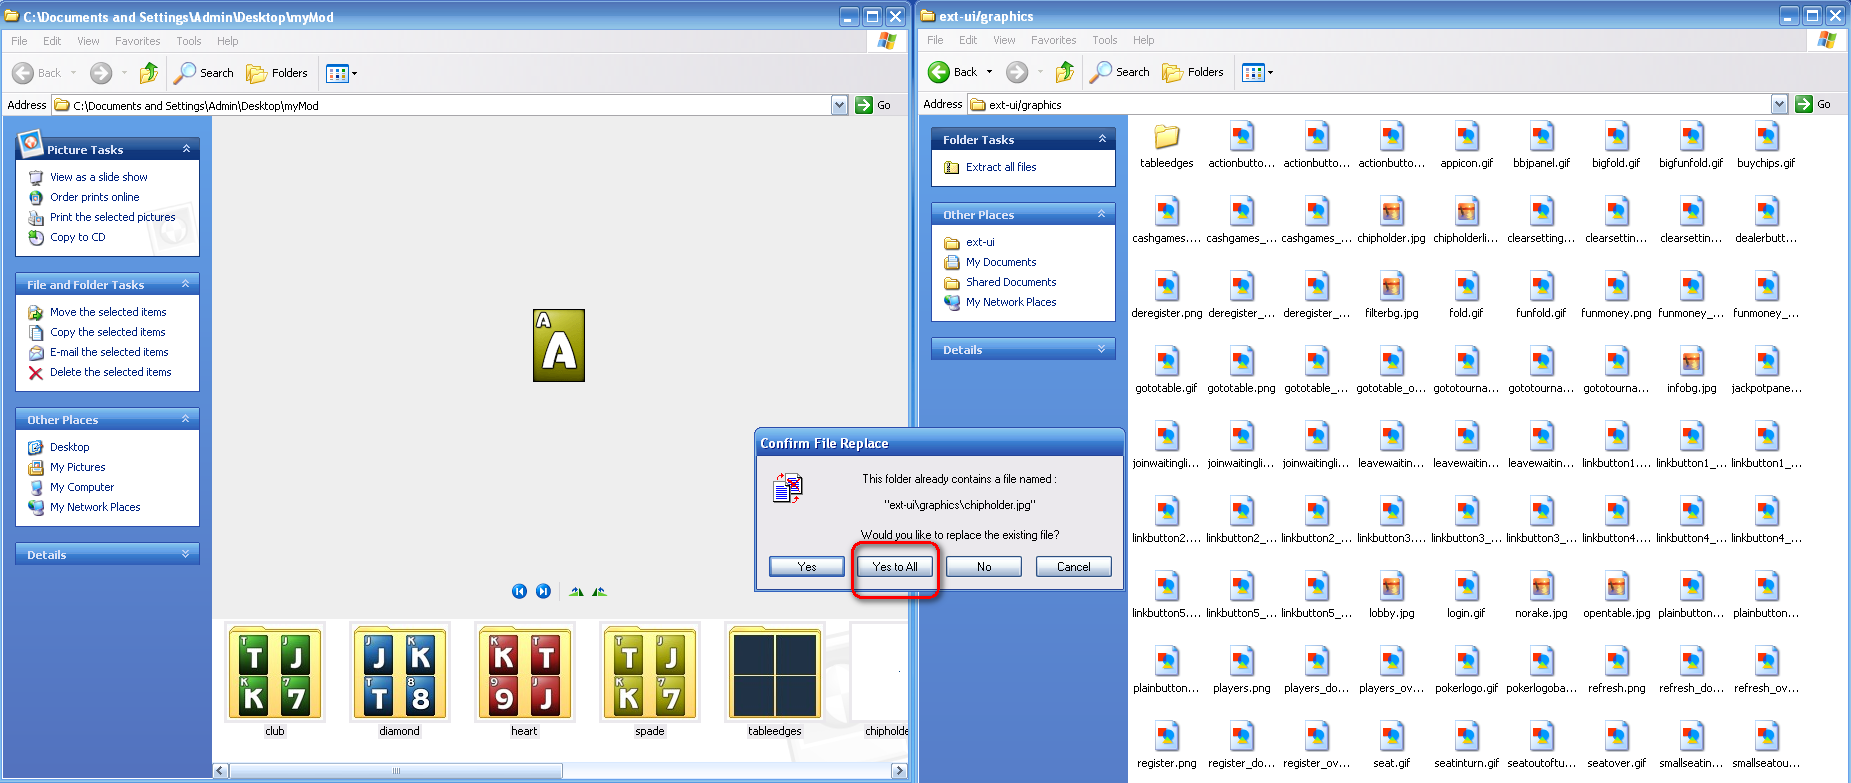Open Favorites menu in myMod window
The image size is (1851, 783).
pos(137,41)
